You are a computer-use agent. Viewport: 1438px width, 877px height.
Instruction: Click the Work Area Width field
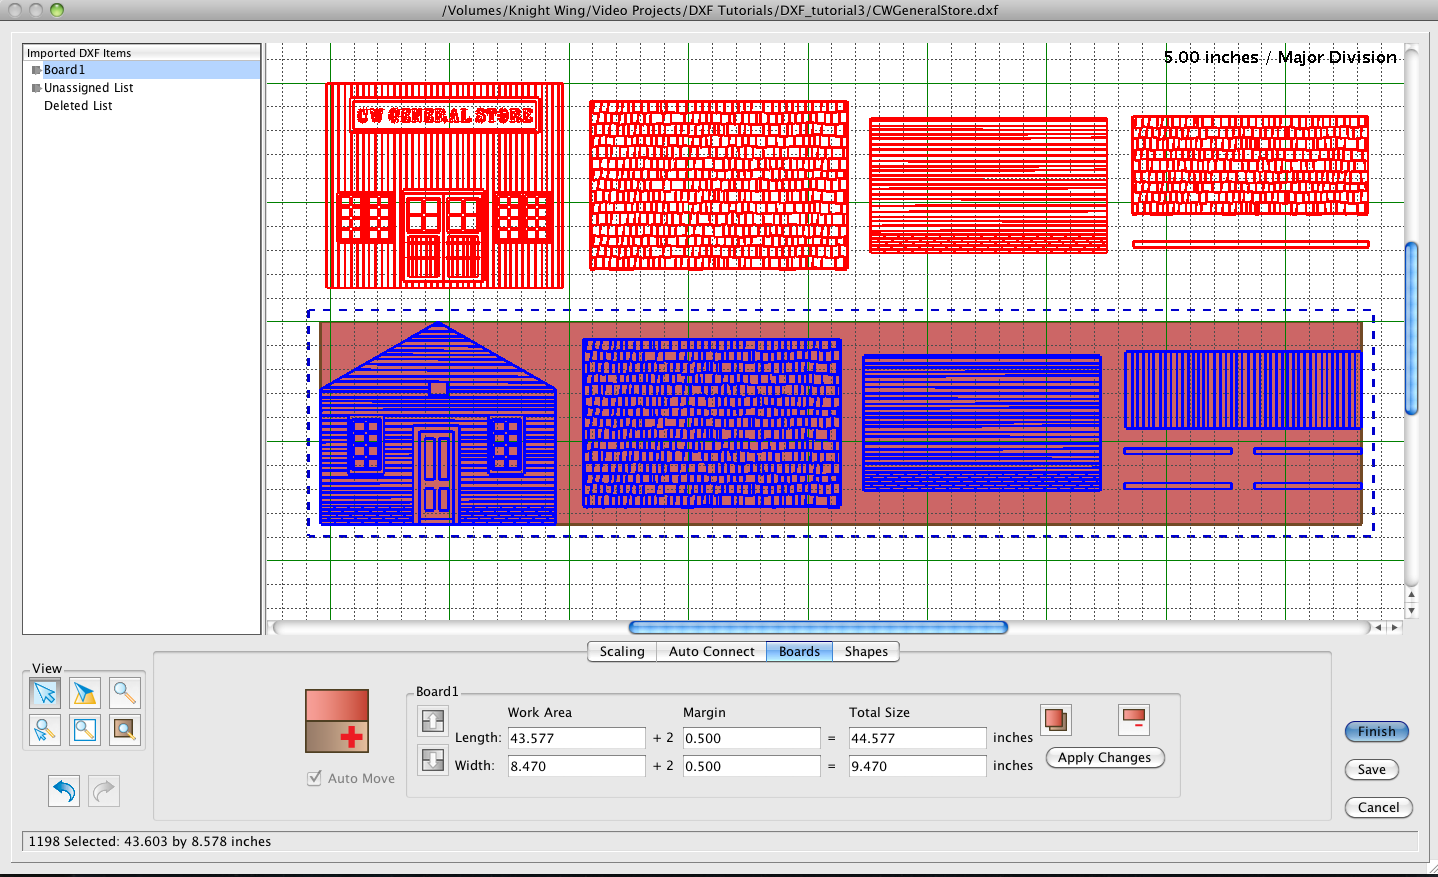[577, 766]
